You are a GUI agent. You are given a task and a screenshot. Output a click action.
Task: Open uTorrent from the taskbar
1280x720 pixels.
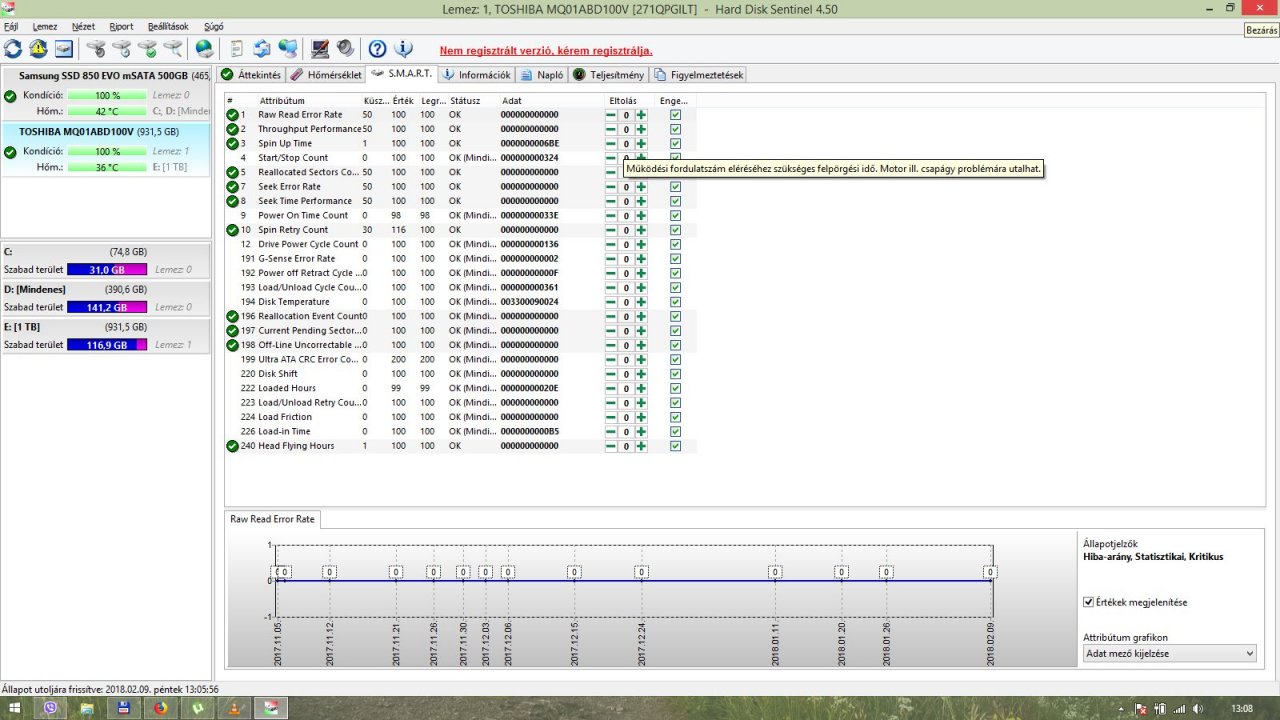[197, 708]
